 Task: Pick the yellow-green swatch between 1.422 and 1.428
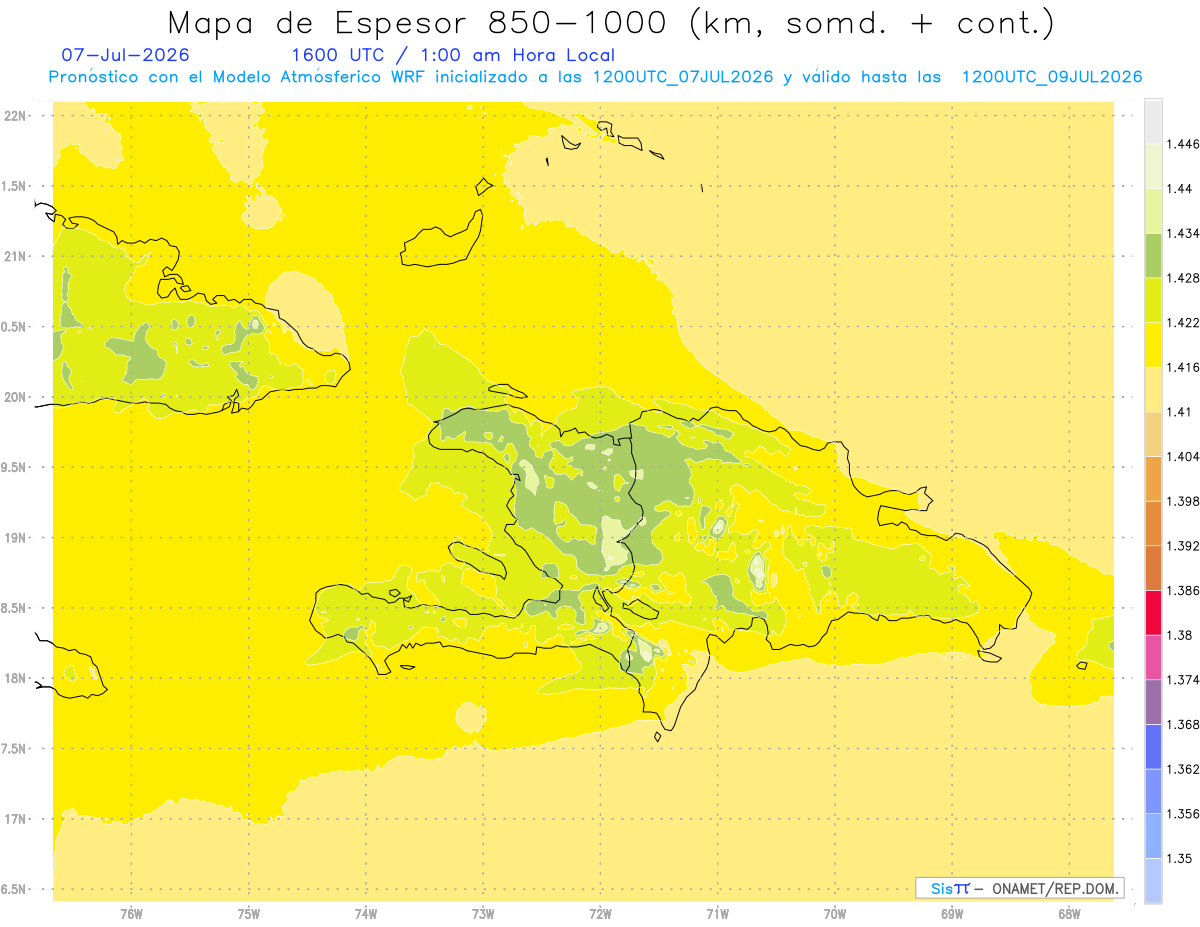1153,300
